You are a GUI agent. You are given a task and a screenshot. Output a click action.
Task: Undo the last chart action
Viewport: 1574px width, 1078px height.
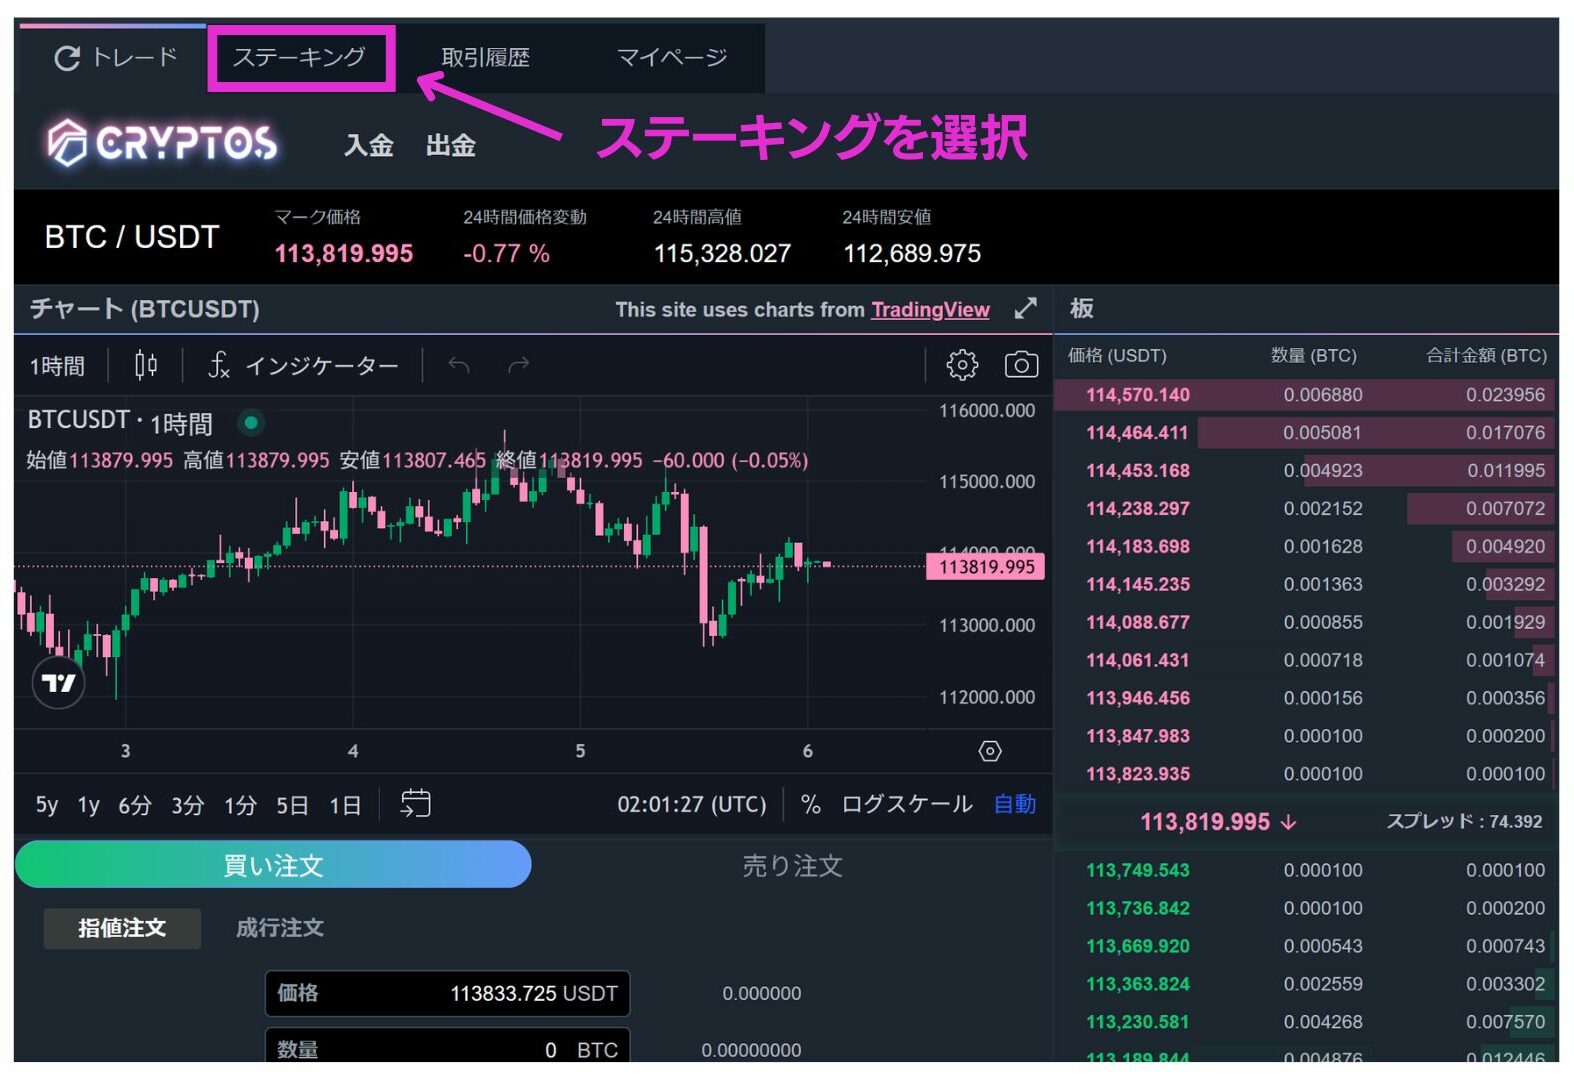[459, 365]
